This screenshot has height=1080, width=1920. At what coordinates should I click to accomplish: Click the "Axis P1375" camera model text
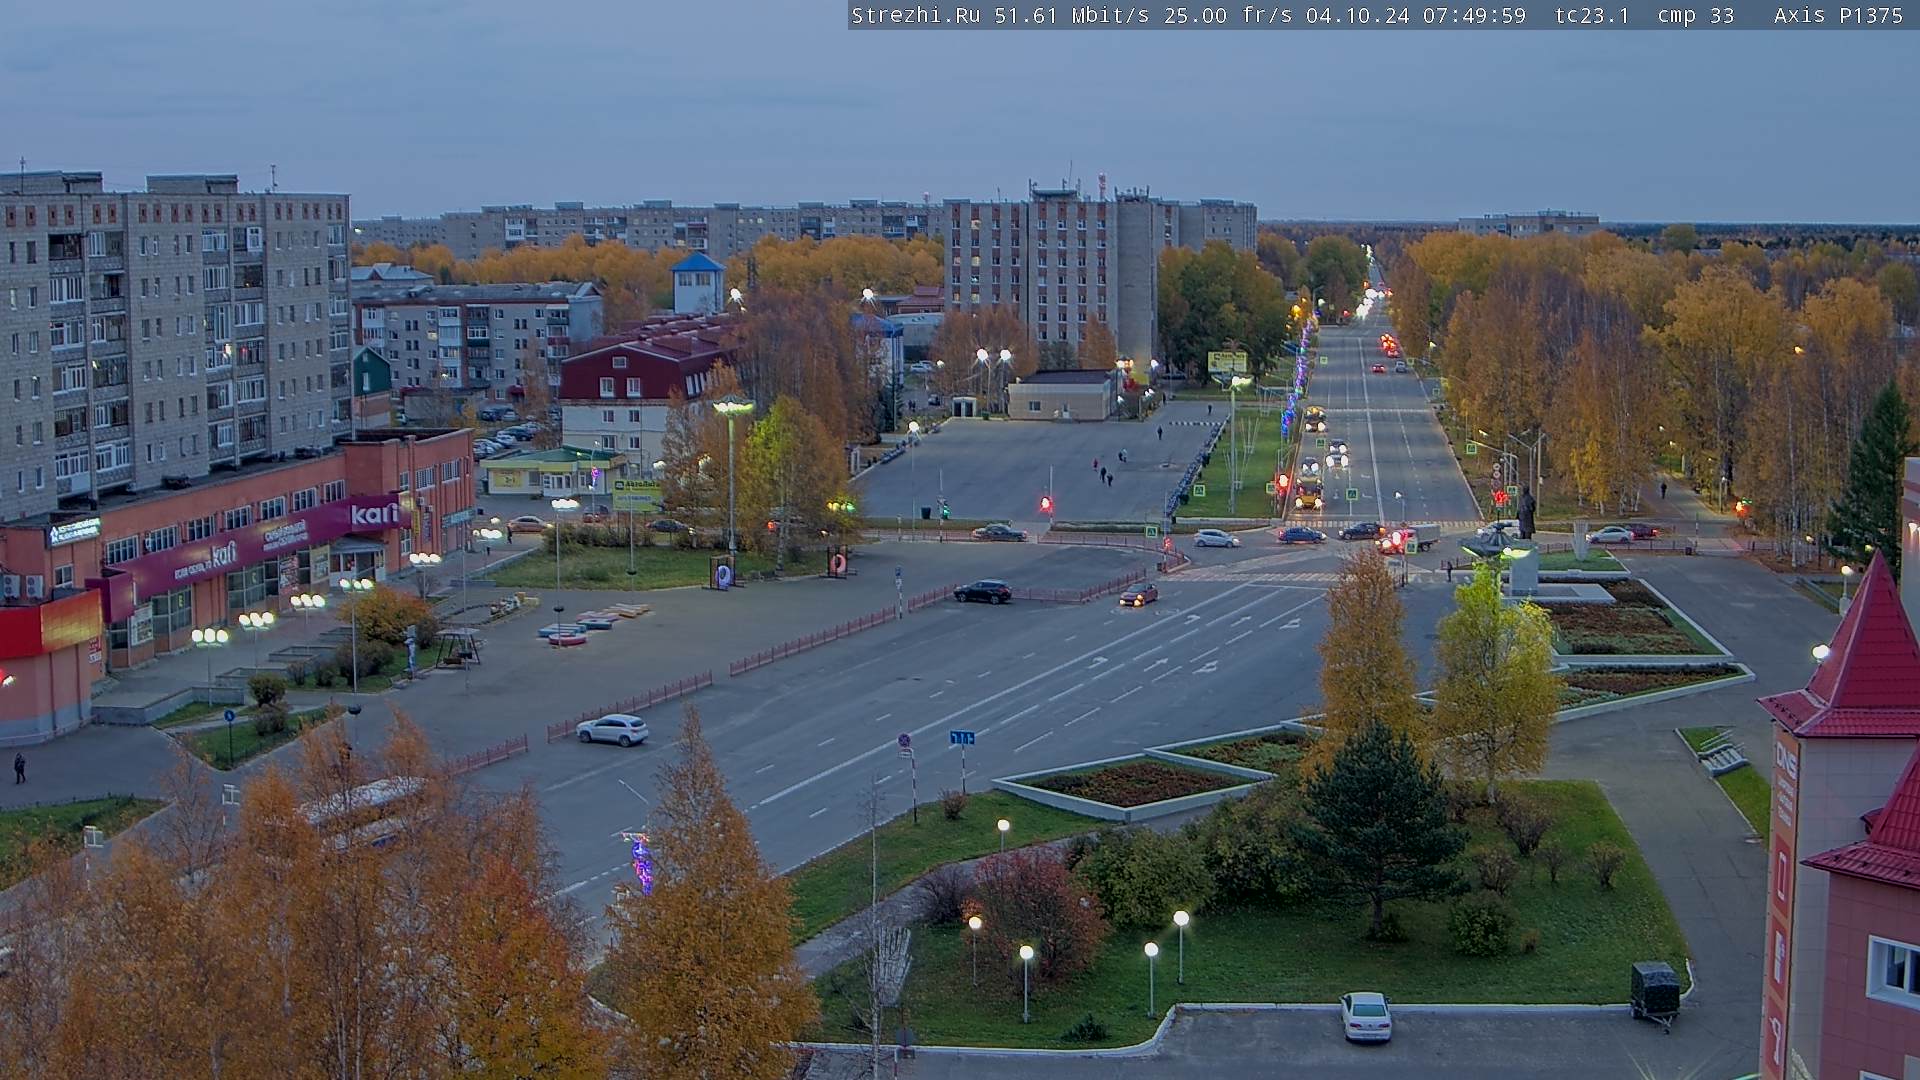click(1838, 15)
